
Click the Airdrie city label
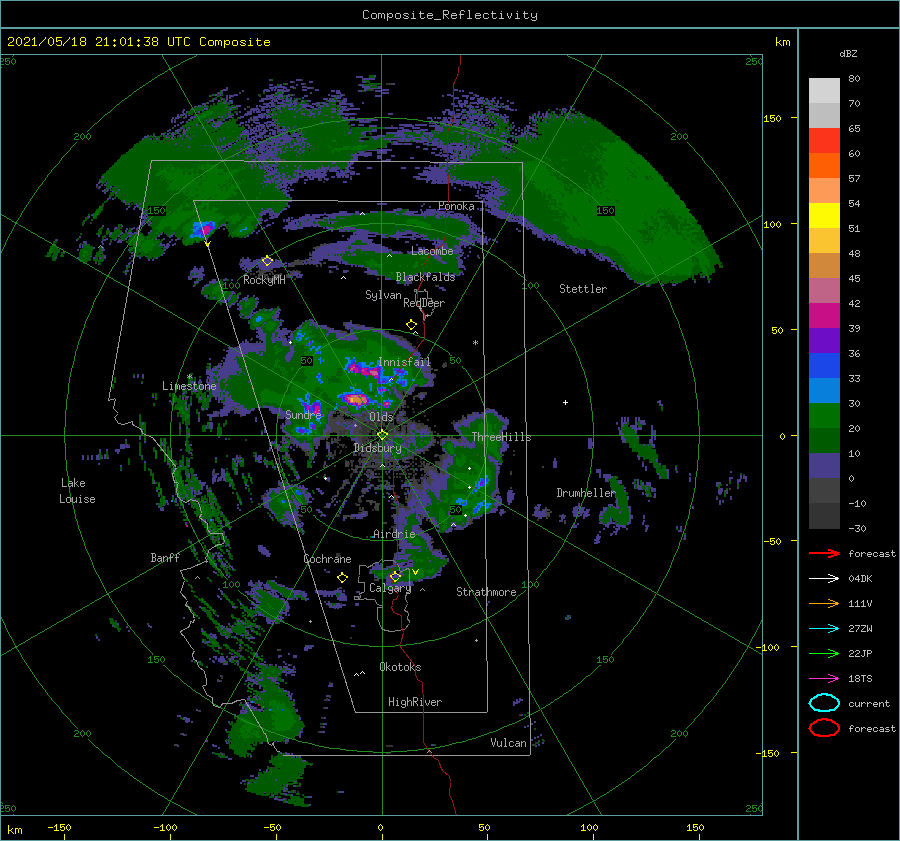coord(394,534)
